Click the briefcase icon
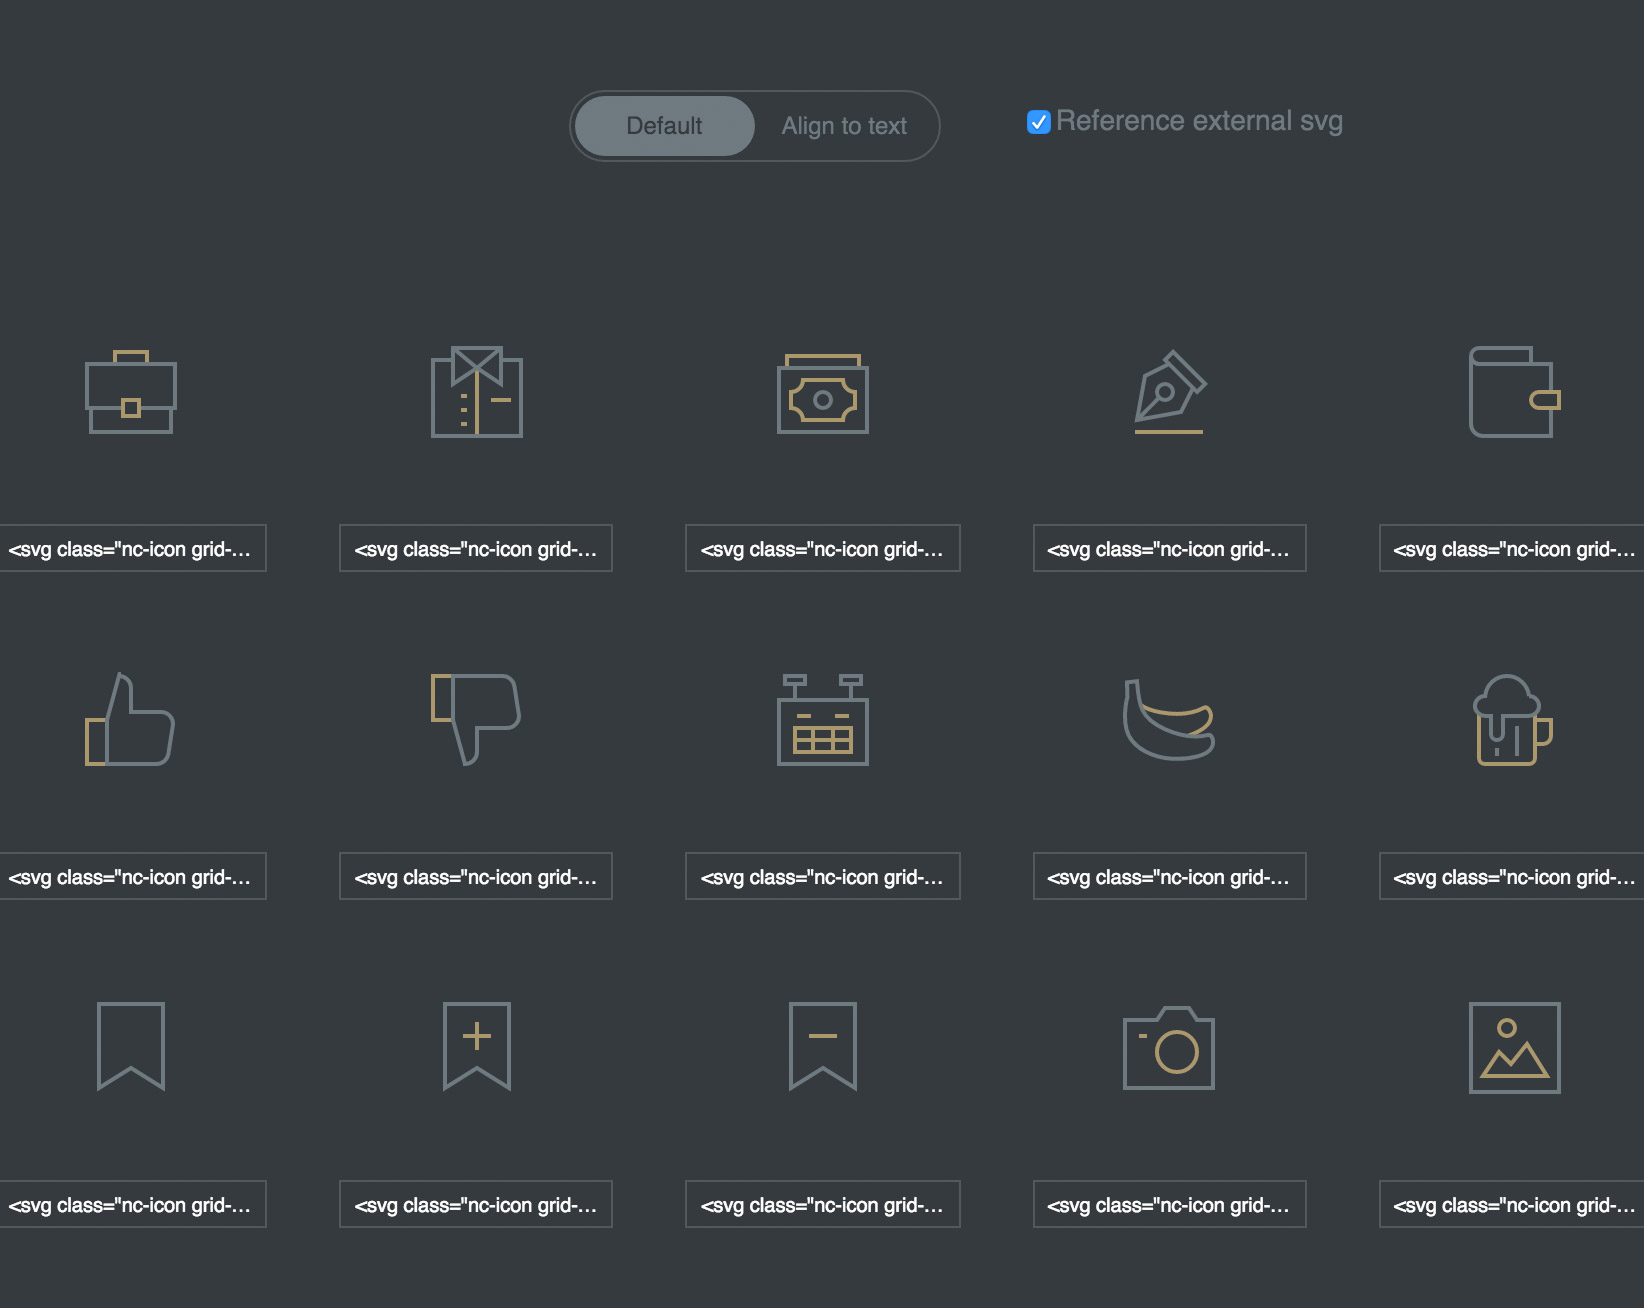 coord(131,392)
